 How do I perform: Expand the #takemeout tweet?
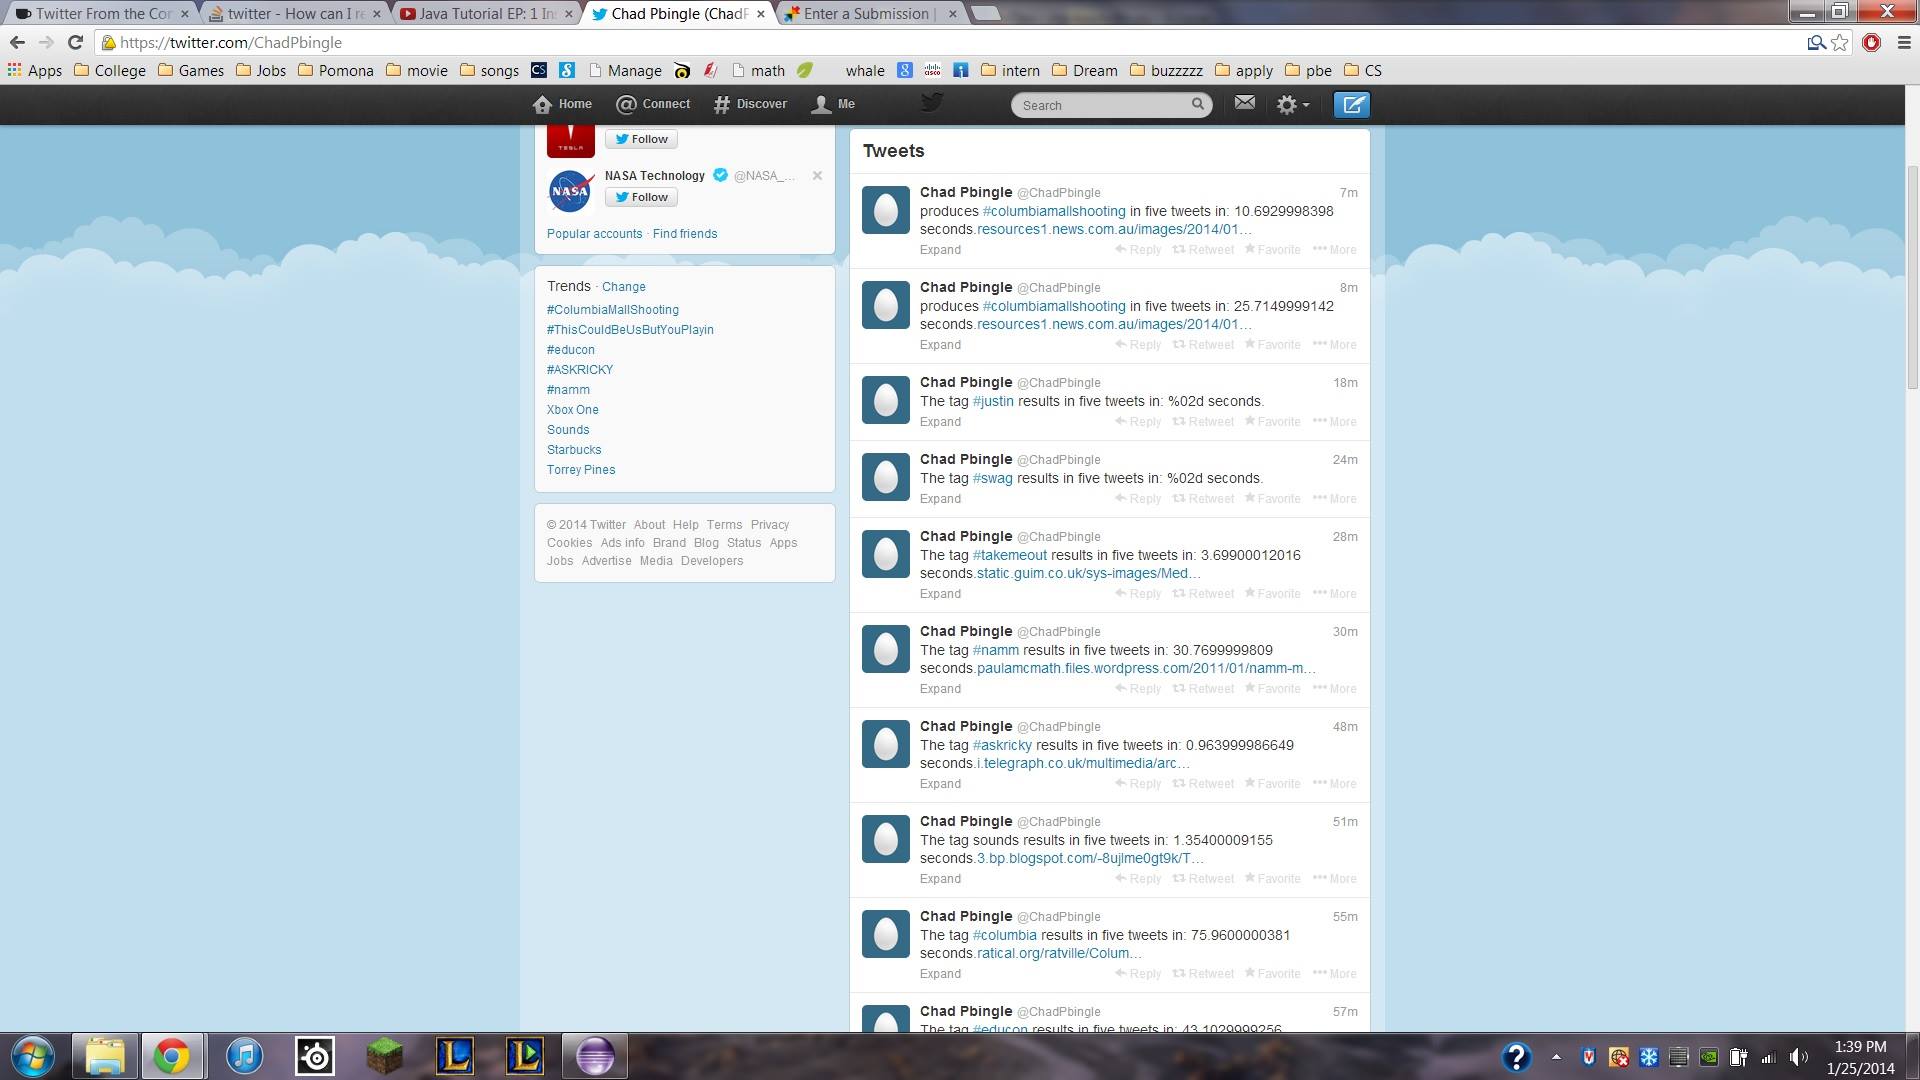coord(940,594)
